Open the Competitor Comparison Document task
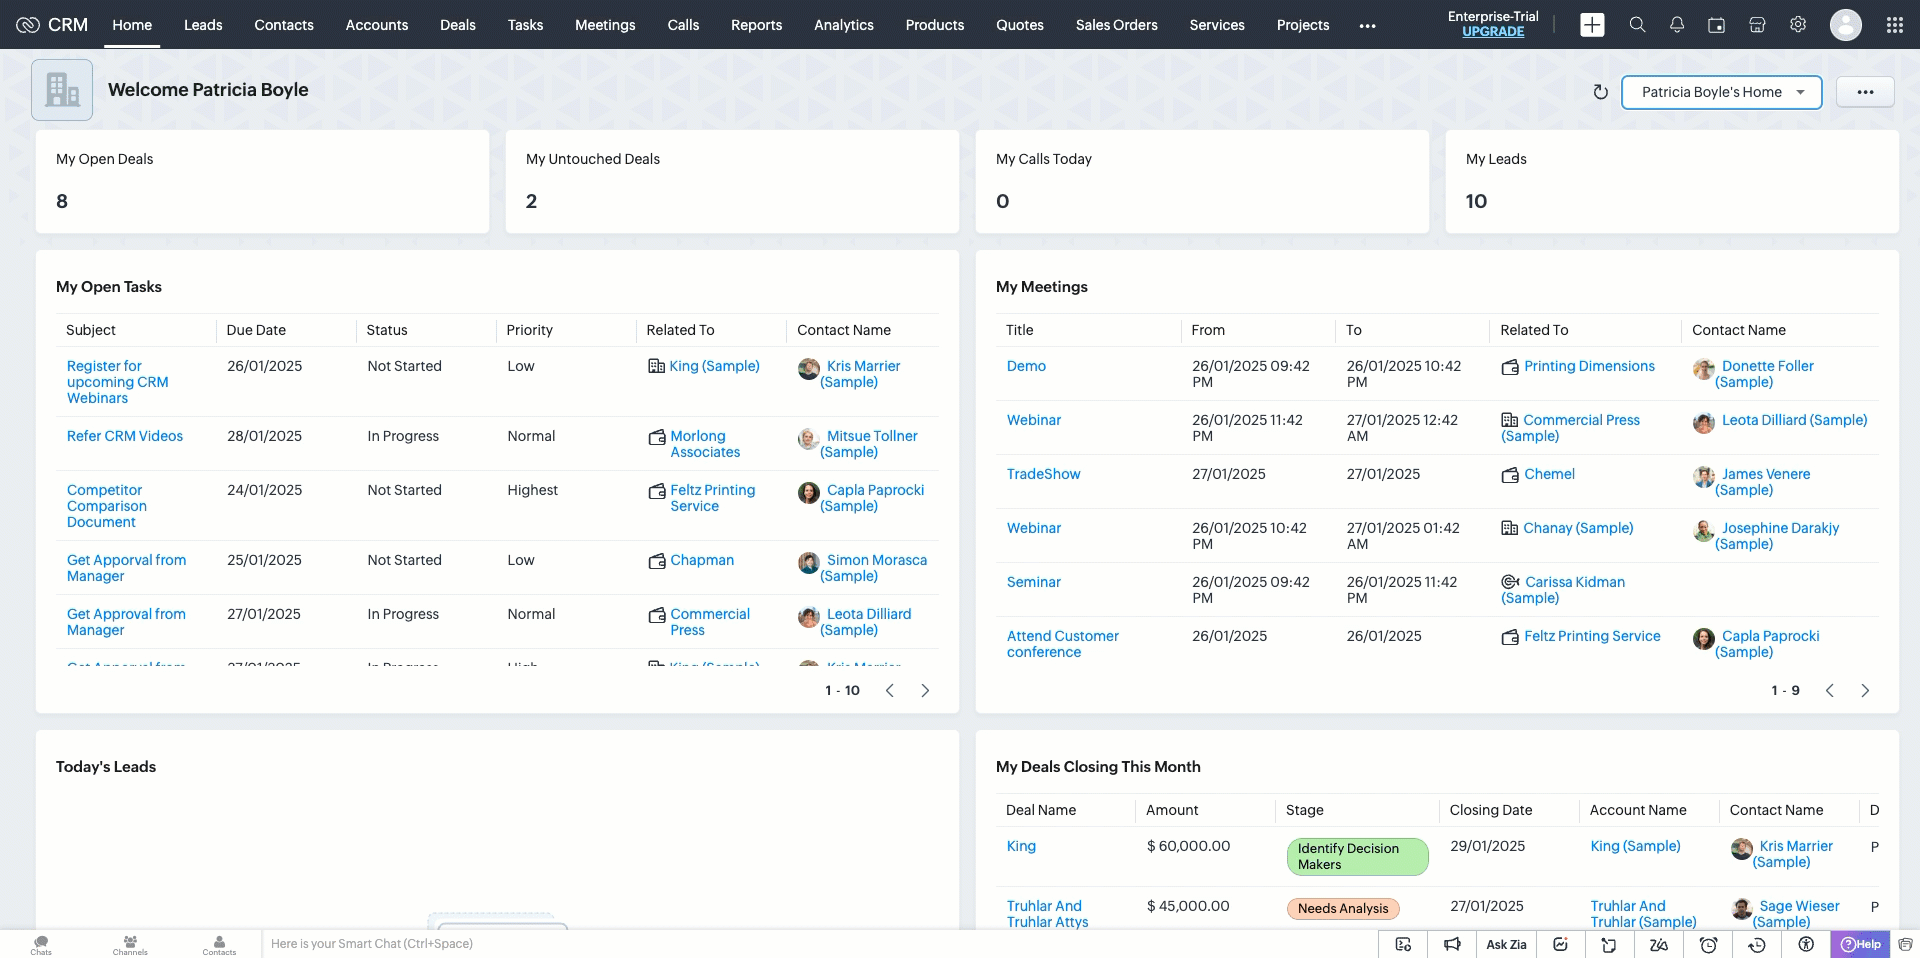The width and height of the screenshot is (1920, 958). [x=107, y=506]
